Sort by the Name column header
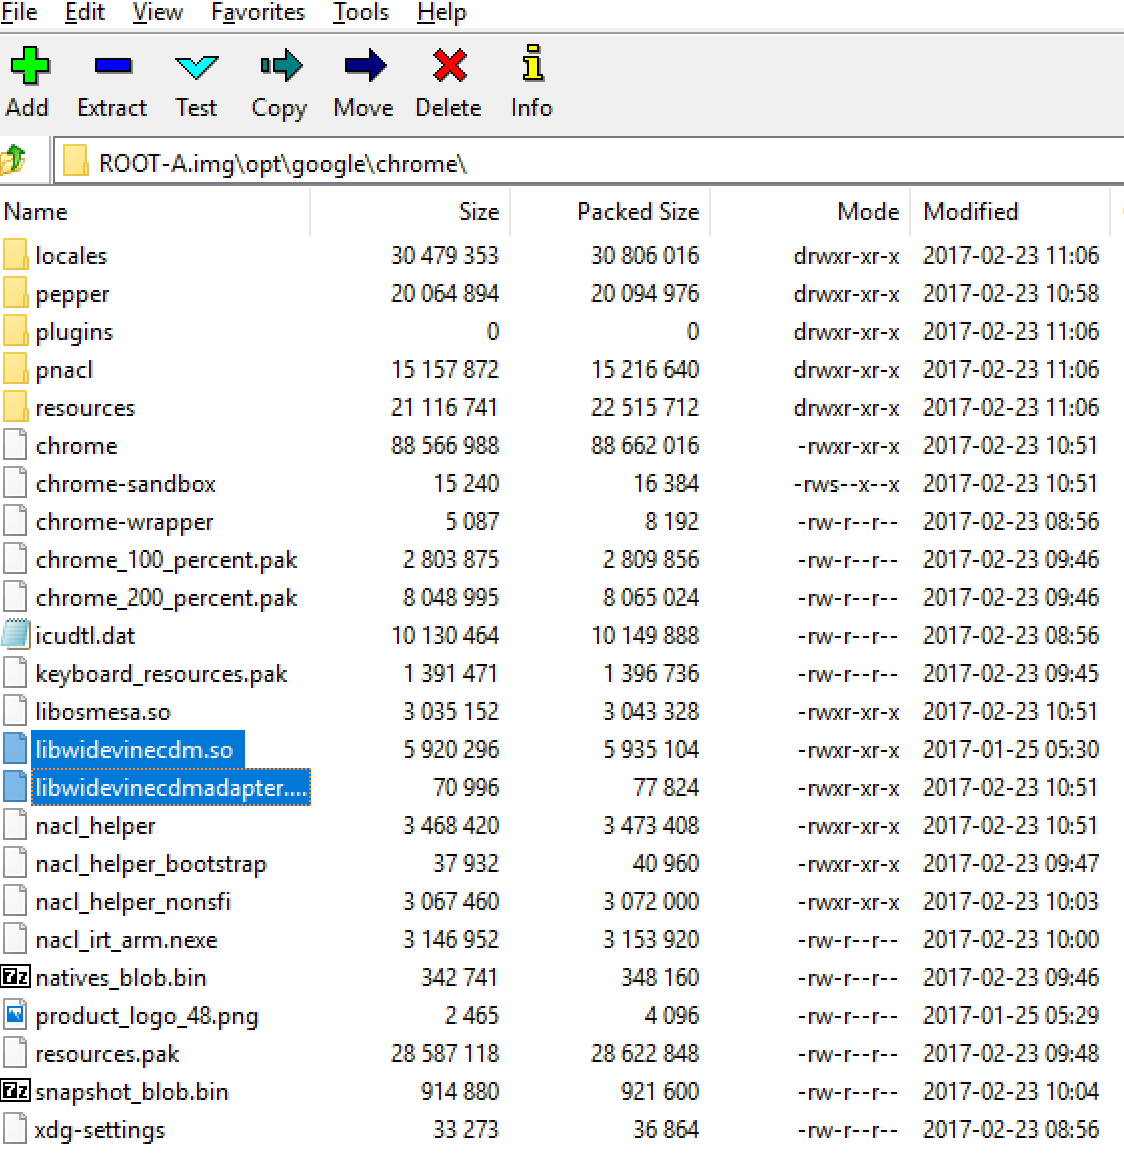The width and height of the screenshot is (1124, 1153). pos(154,212)
